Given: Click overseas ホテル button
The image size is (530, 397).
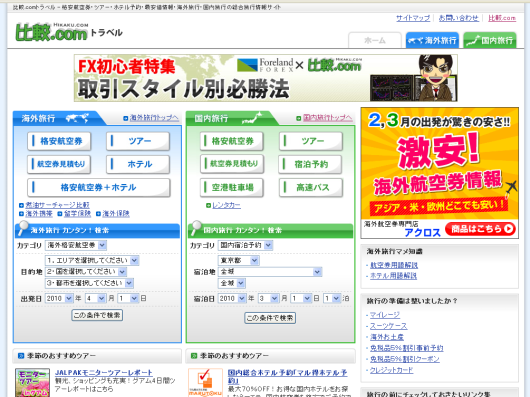Looking at the screenshot, I should pyautogui.click(x=138, y=164).
